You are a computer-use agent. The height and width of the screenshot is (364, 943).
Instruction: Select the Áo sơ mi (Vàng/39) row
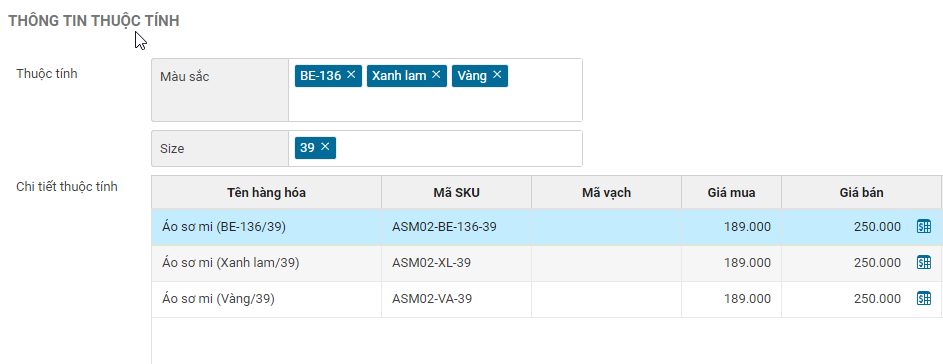547,299
